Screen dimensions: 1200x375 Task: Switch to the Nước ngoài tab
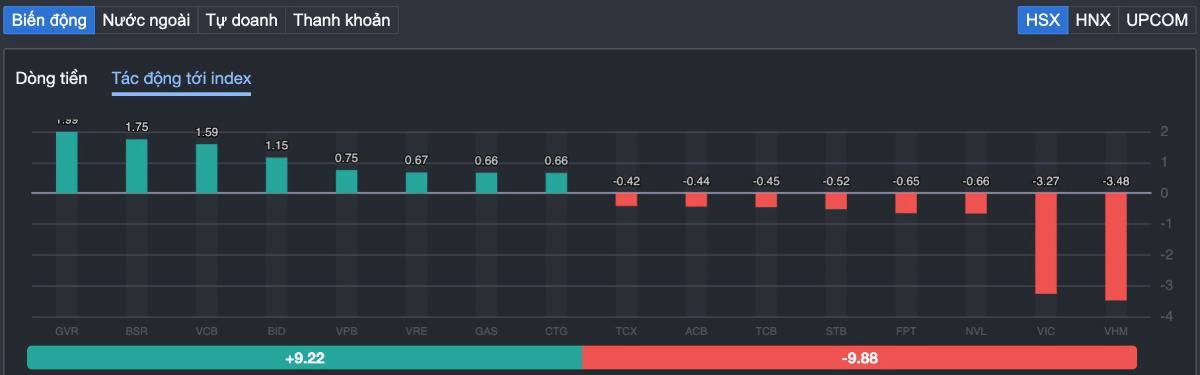pyautogui.click(x=146, y=20)
